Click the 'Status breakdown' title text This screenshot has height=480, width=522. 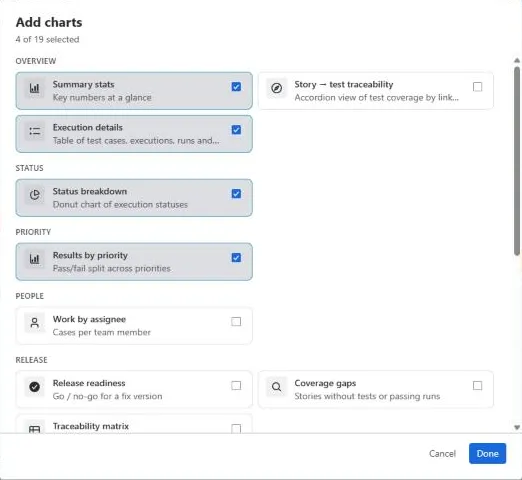(x=90, y=191)
